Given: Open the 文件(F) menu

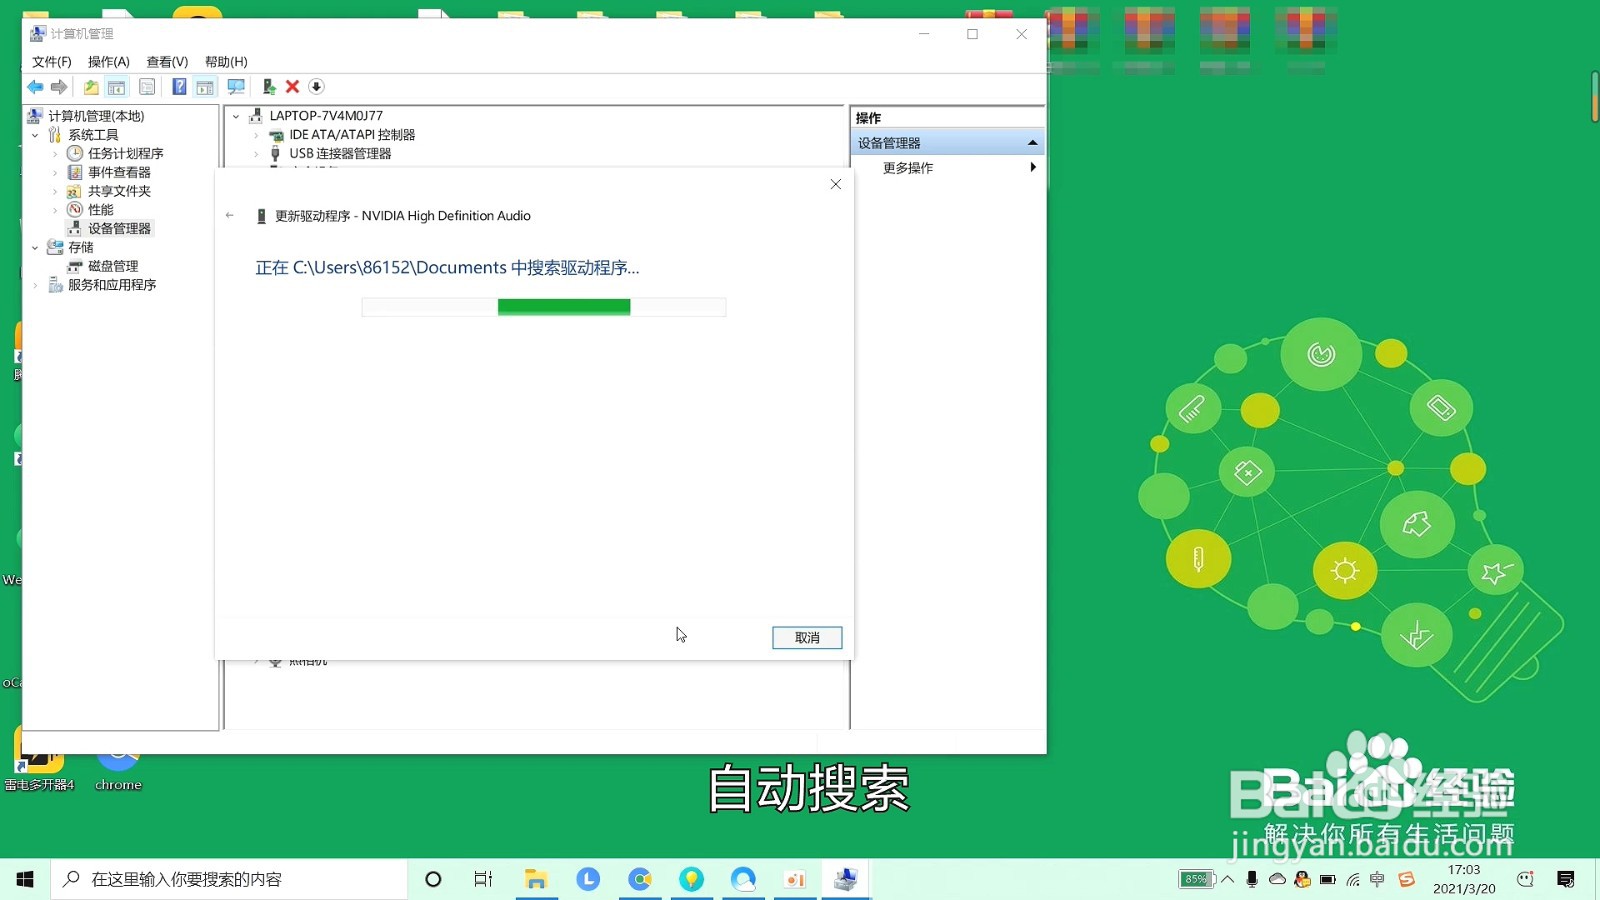Looking at the screenshot, I should (x=51, y=62).
